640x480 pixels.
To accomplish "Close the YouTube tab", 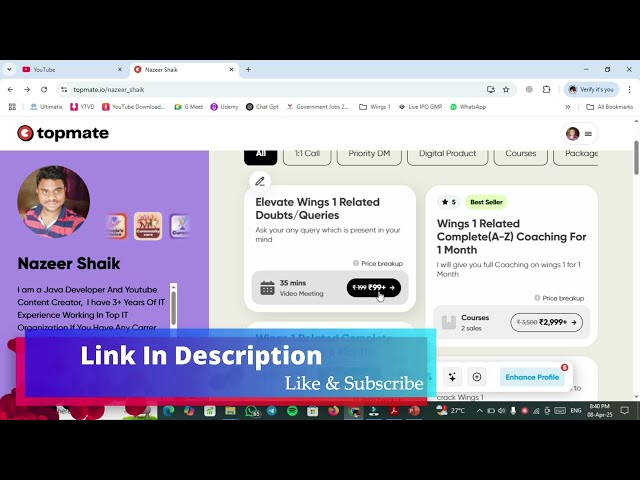I will point(120,69).
